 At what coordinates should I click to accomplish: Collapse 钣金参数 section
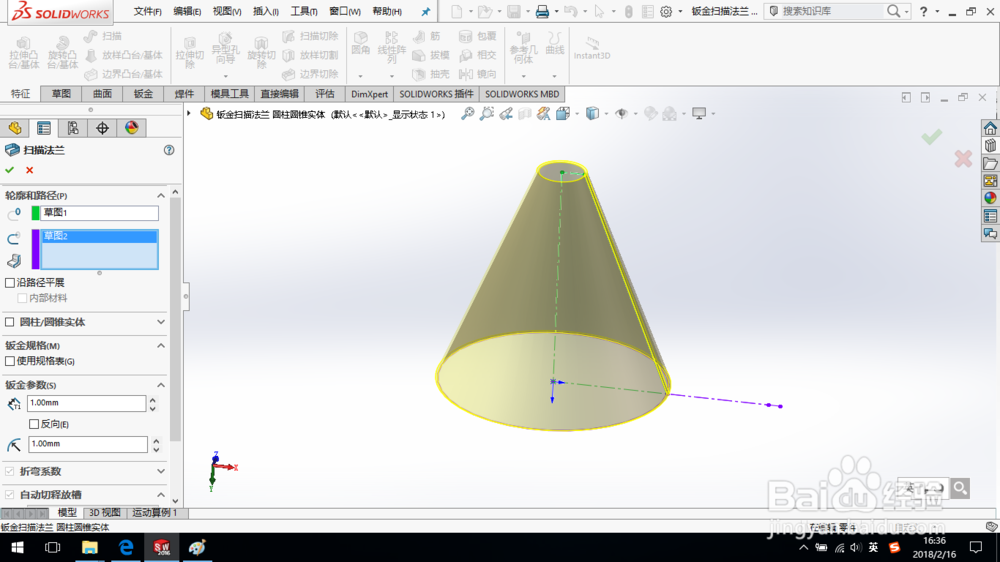coord(161,385)
